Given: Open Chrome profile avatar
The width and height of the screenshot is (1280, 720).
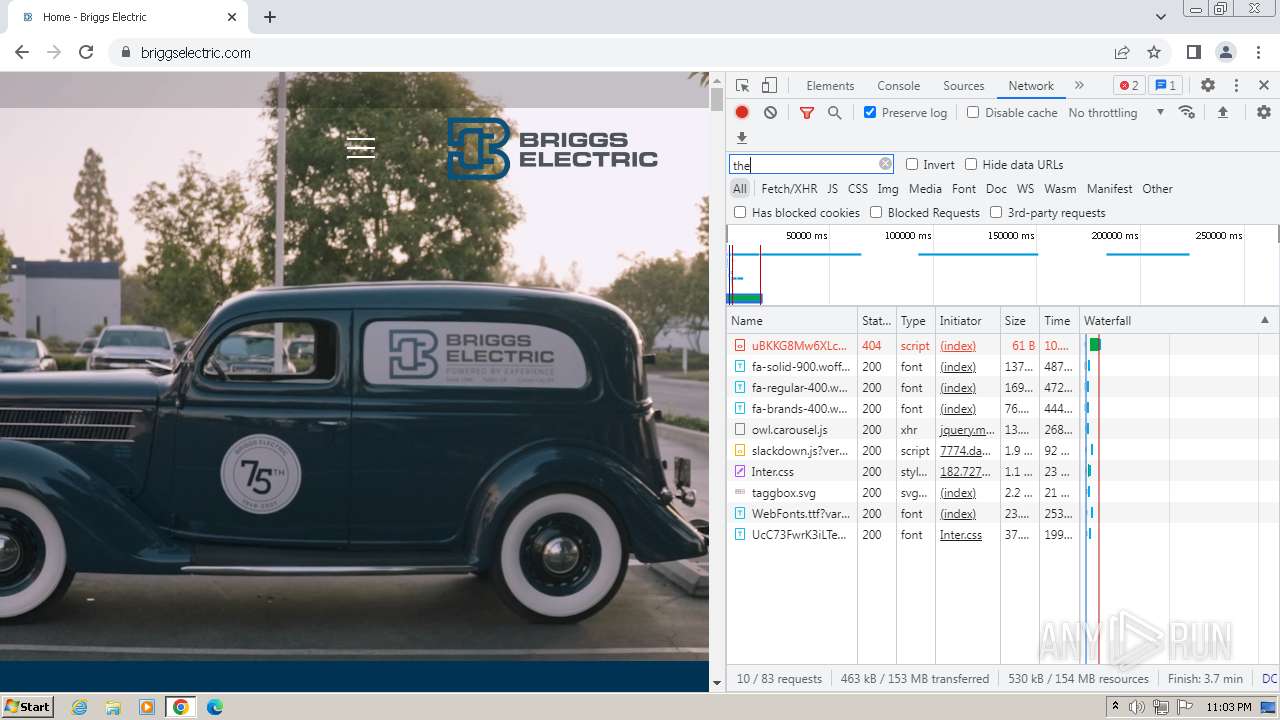Looking at the screenshot, I should pos(1226,52).
